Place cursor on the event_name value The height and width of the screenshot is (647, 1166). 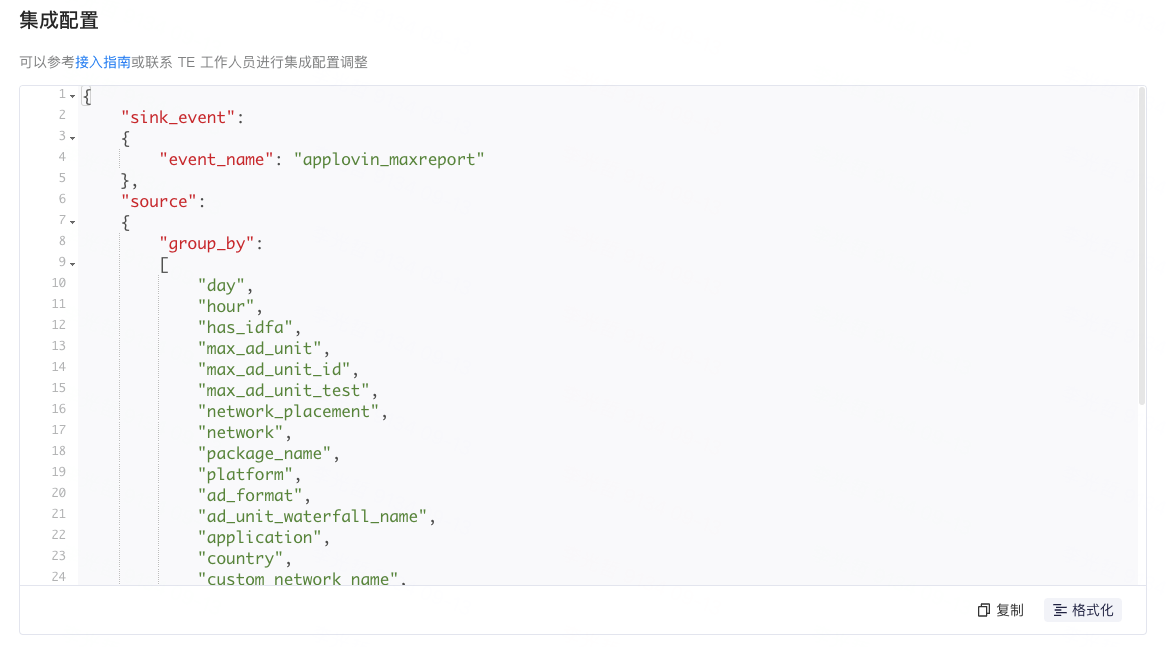[390, 158]
